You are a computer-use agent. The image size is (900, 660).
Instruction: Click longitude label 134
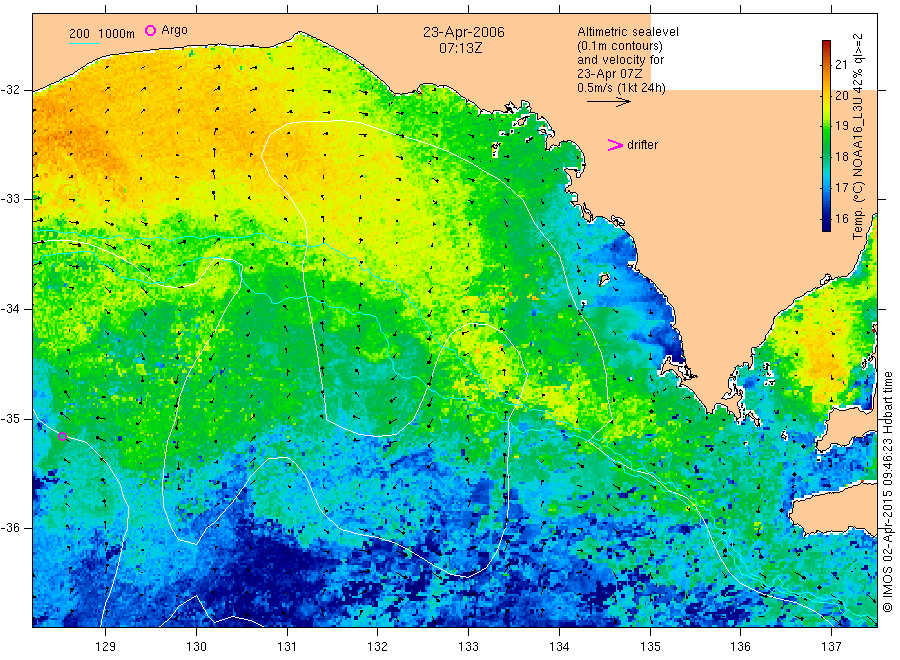[x=559, y=647]
